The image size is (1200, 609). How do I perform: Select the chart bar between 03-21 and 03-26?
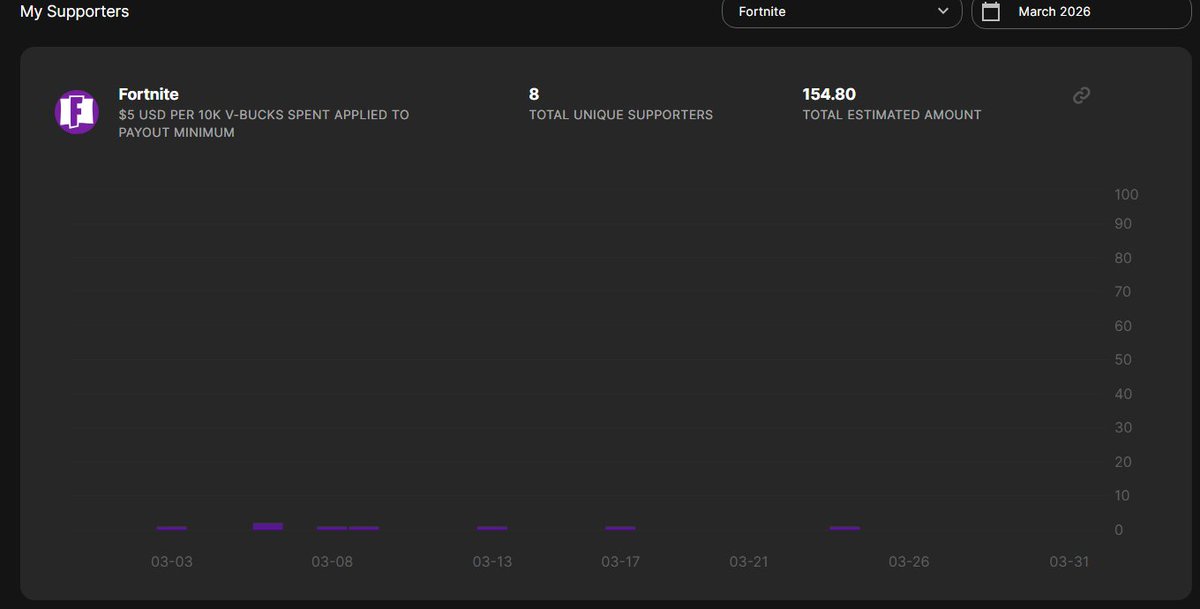tap(845, 528)
